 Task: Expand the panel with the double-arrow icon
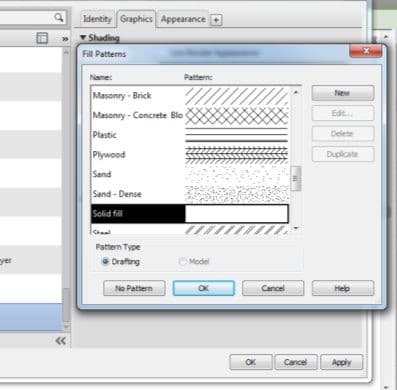(x=65, y=39)
